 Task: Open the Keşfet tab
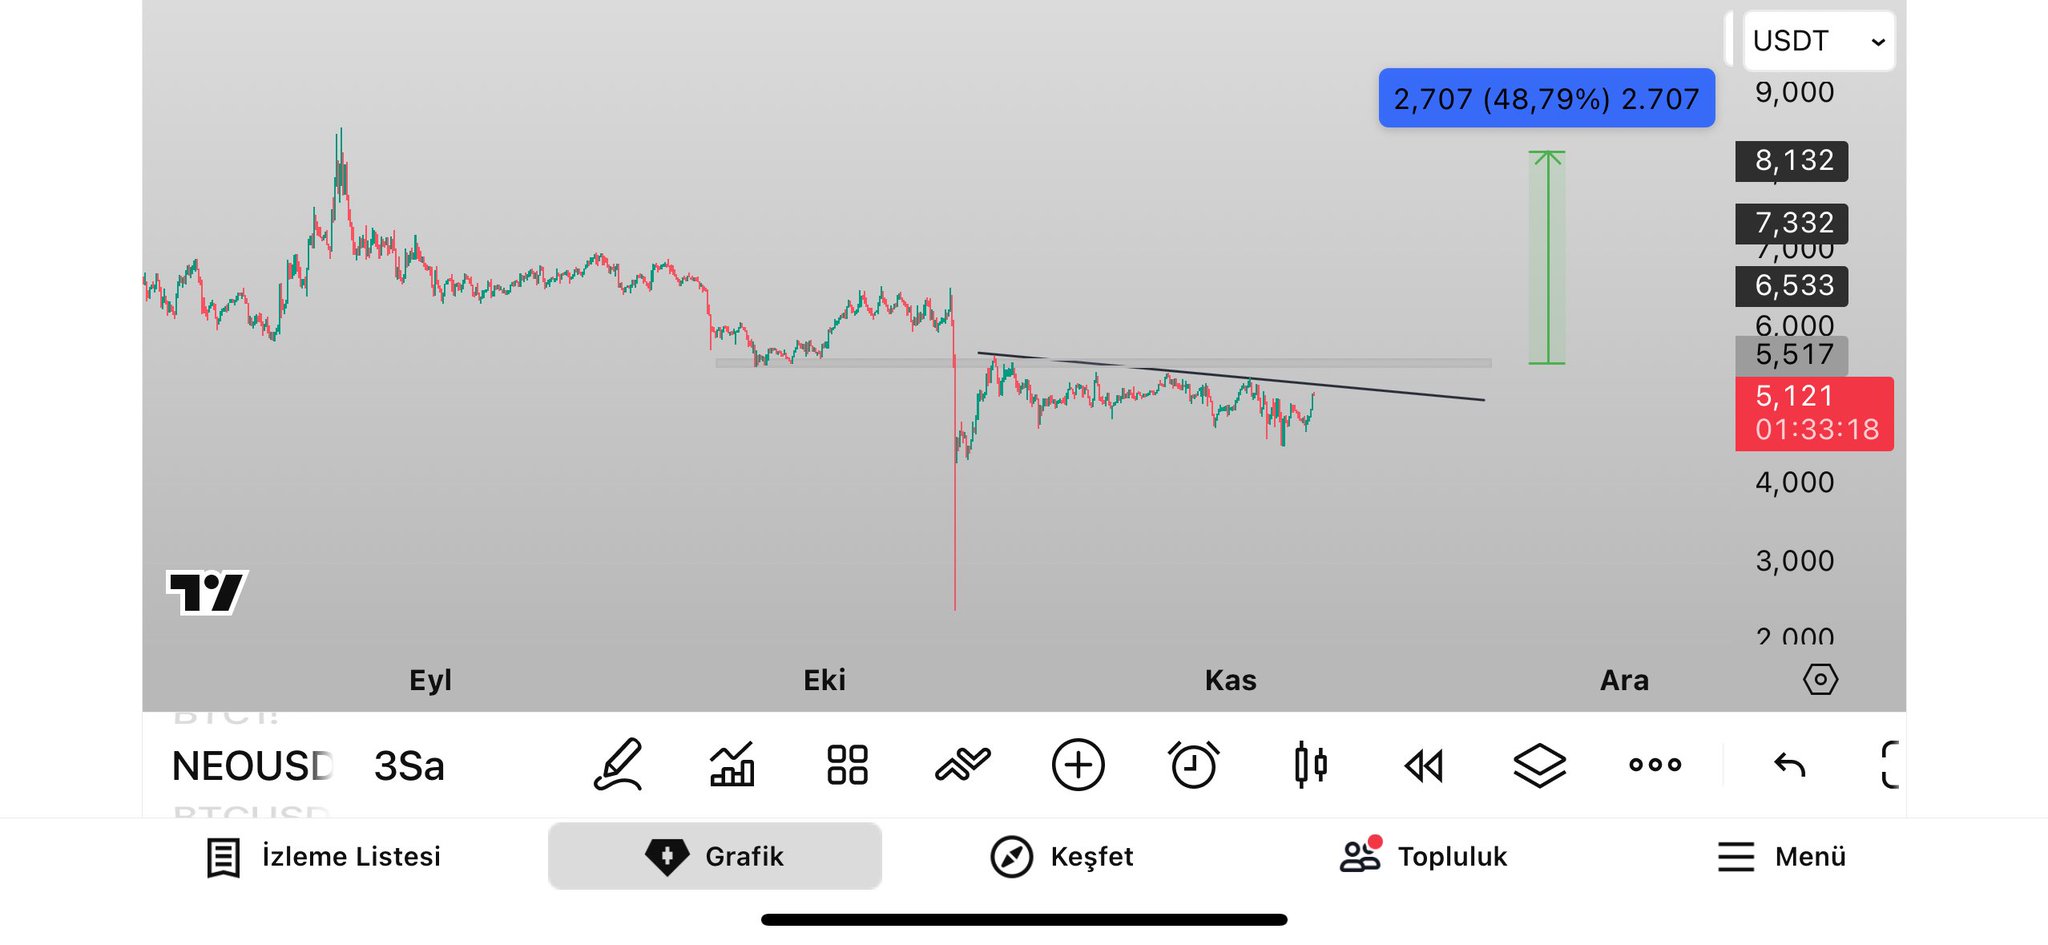pyautogui.click(x=1061, y=857)
